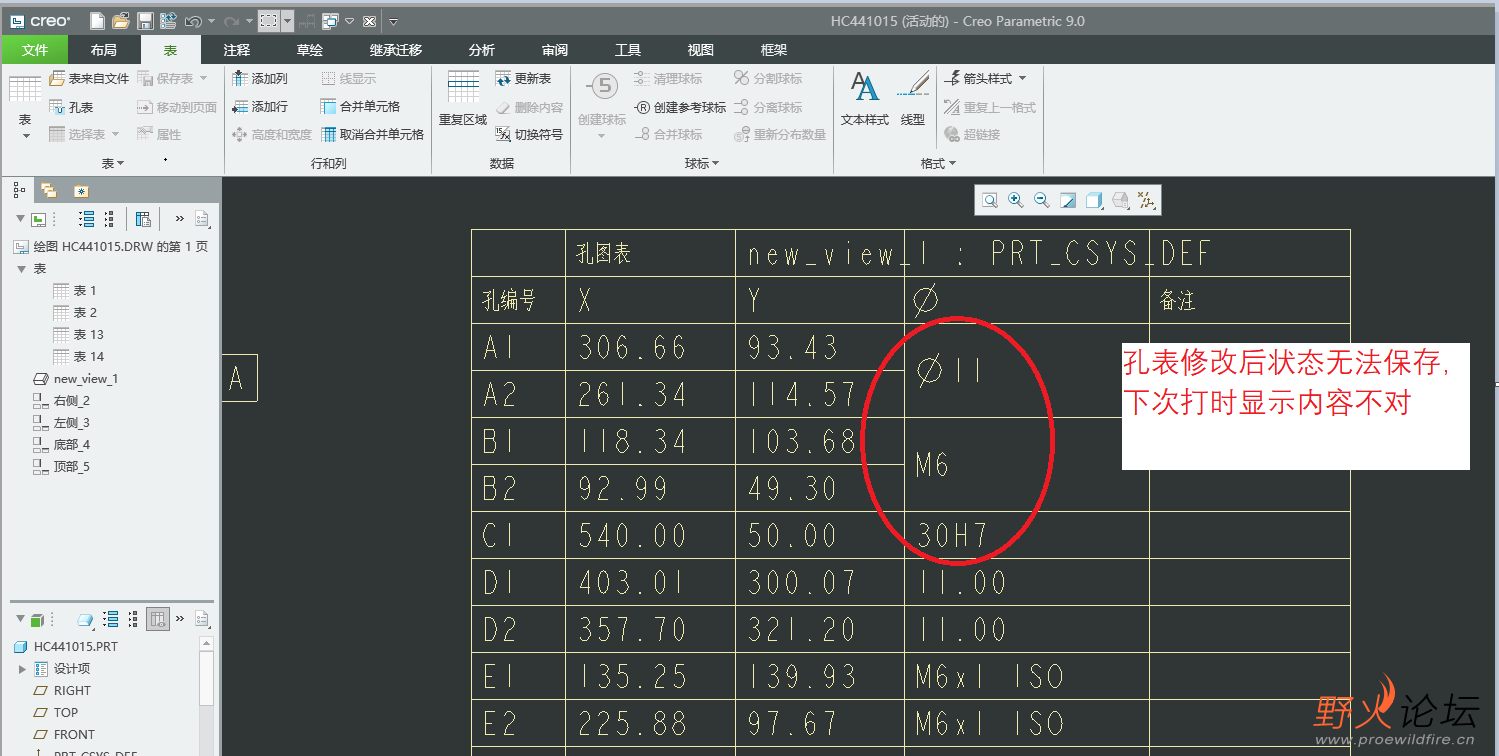Click Refit zoom icon in graphics toolbar
Viewport: 1499px width, 756px height.
click(989, 201)
